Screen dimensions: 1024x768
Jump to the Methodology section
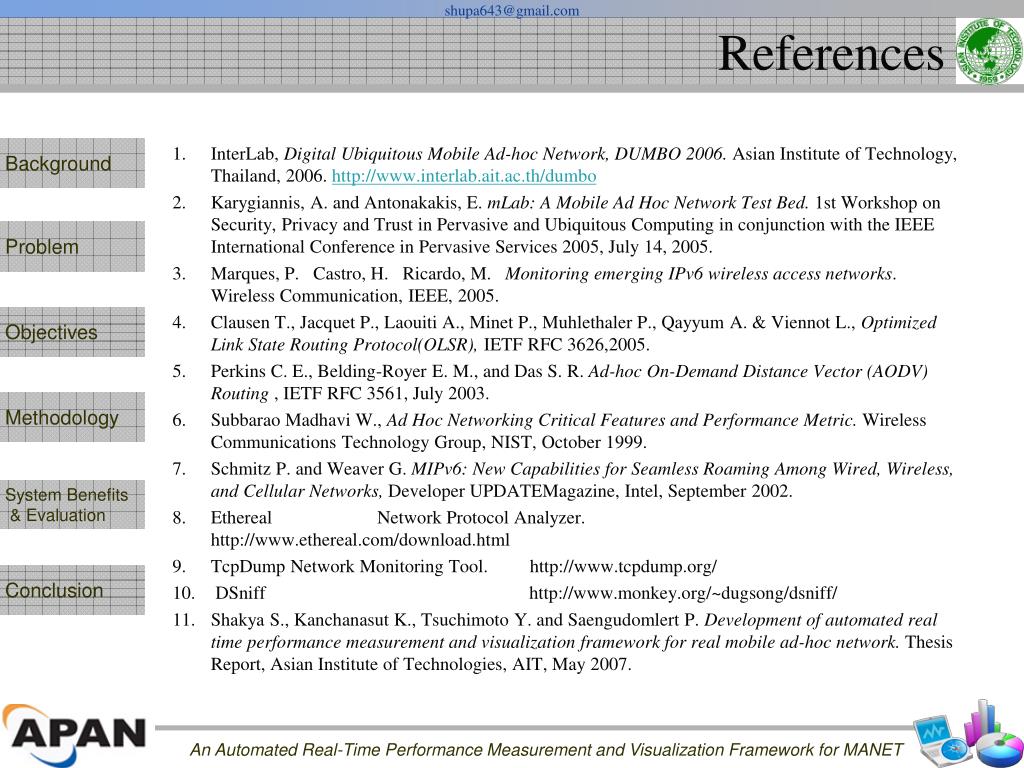(72, 417)
